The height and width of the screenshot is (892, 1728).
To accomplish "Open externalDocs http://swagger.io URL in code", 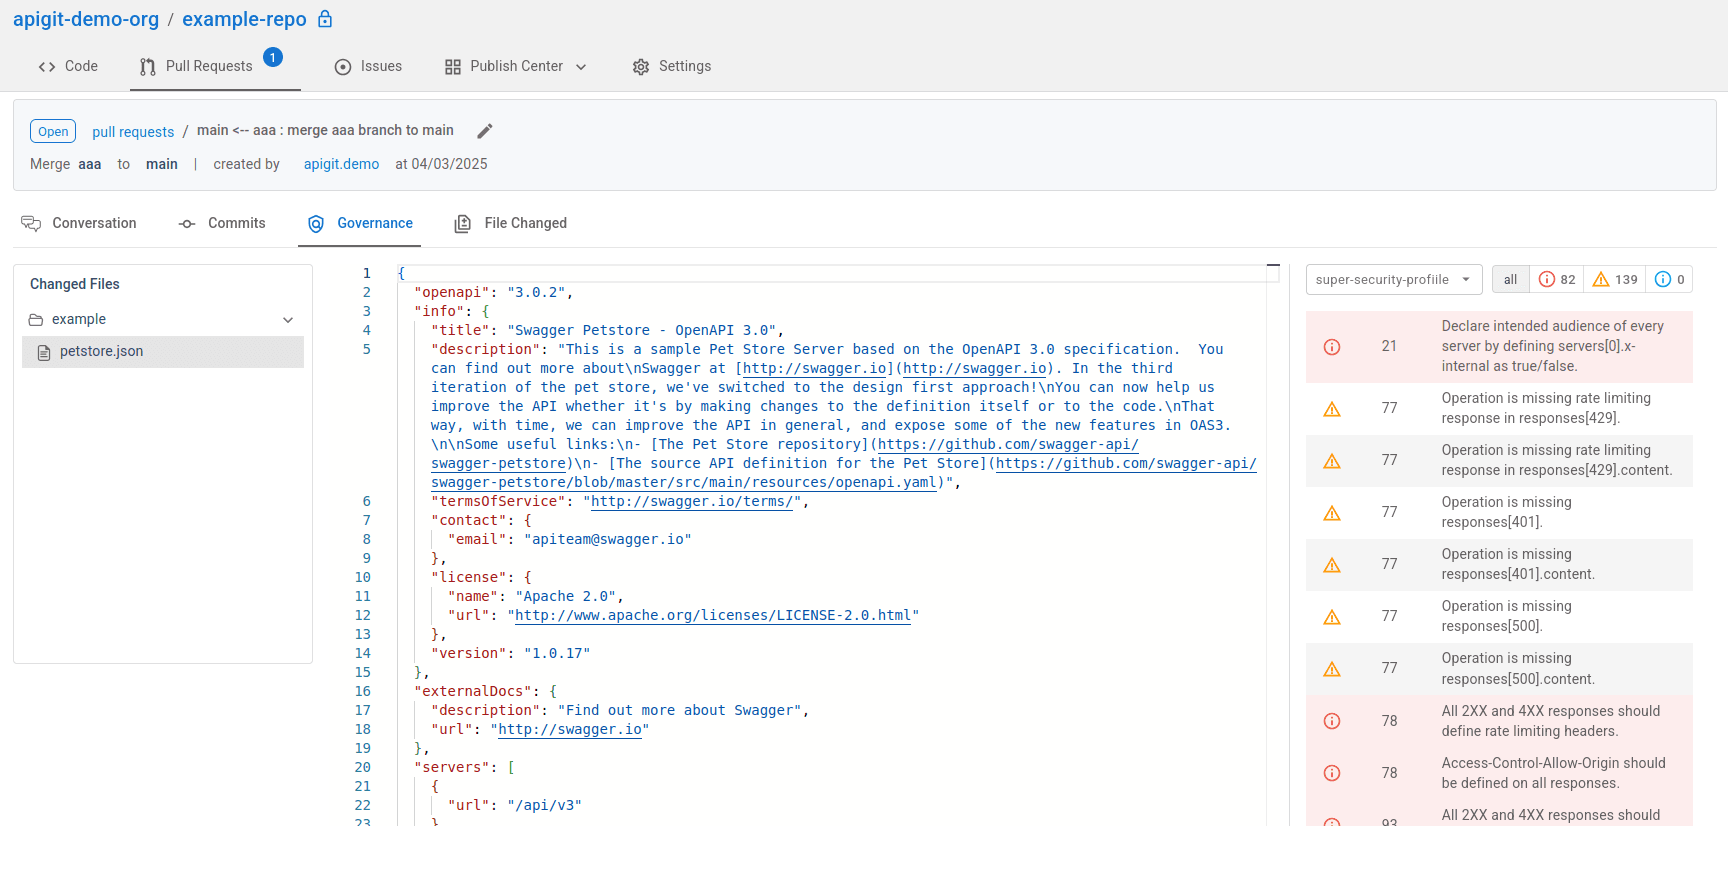I will click(570, 729).
